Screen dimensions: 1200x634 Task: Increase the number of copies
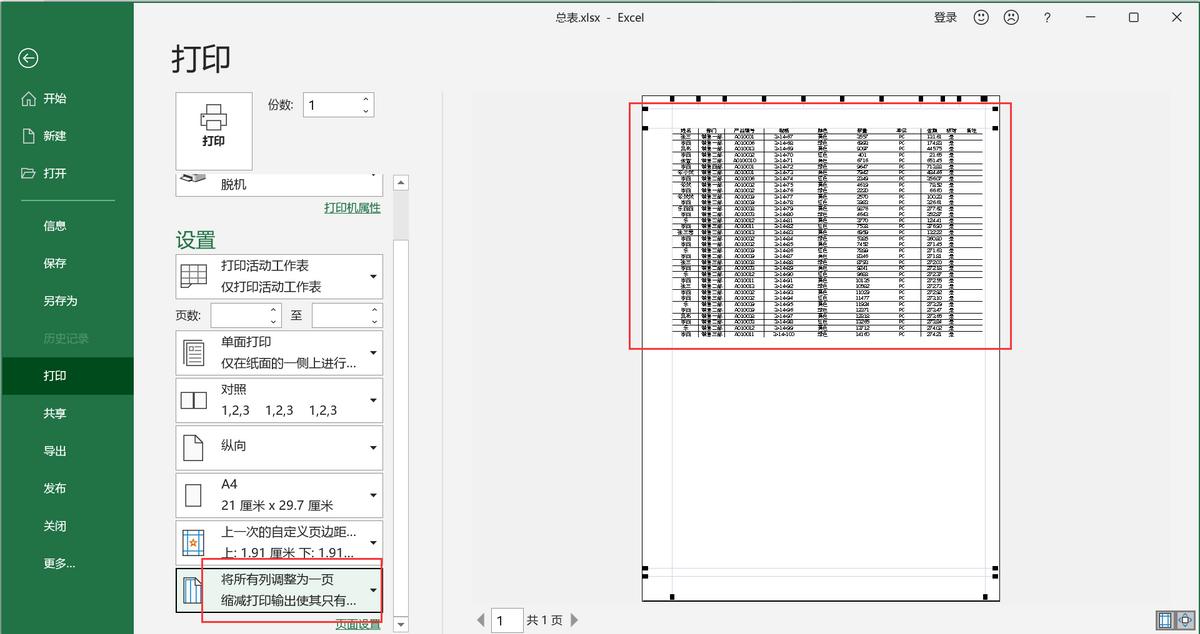coord(366,99)
